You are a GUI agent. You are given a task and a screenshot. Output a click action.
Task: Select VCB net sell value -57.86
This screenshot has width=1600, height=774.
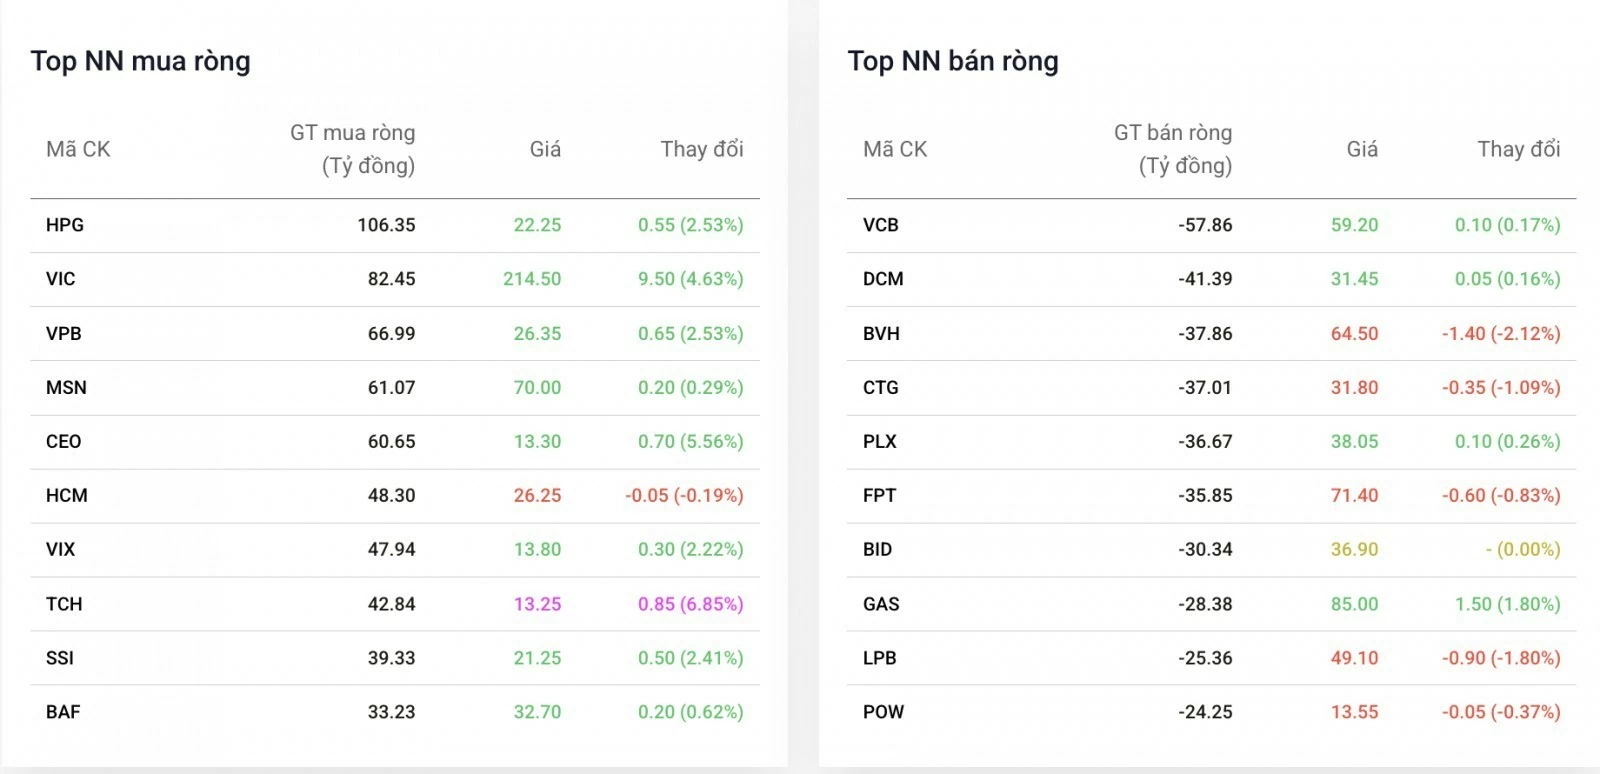(x=1205, y=225)
